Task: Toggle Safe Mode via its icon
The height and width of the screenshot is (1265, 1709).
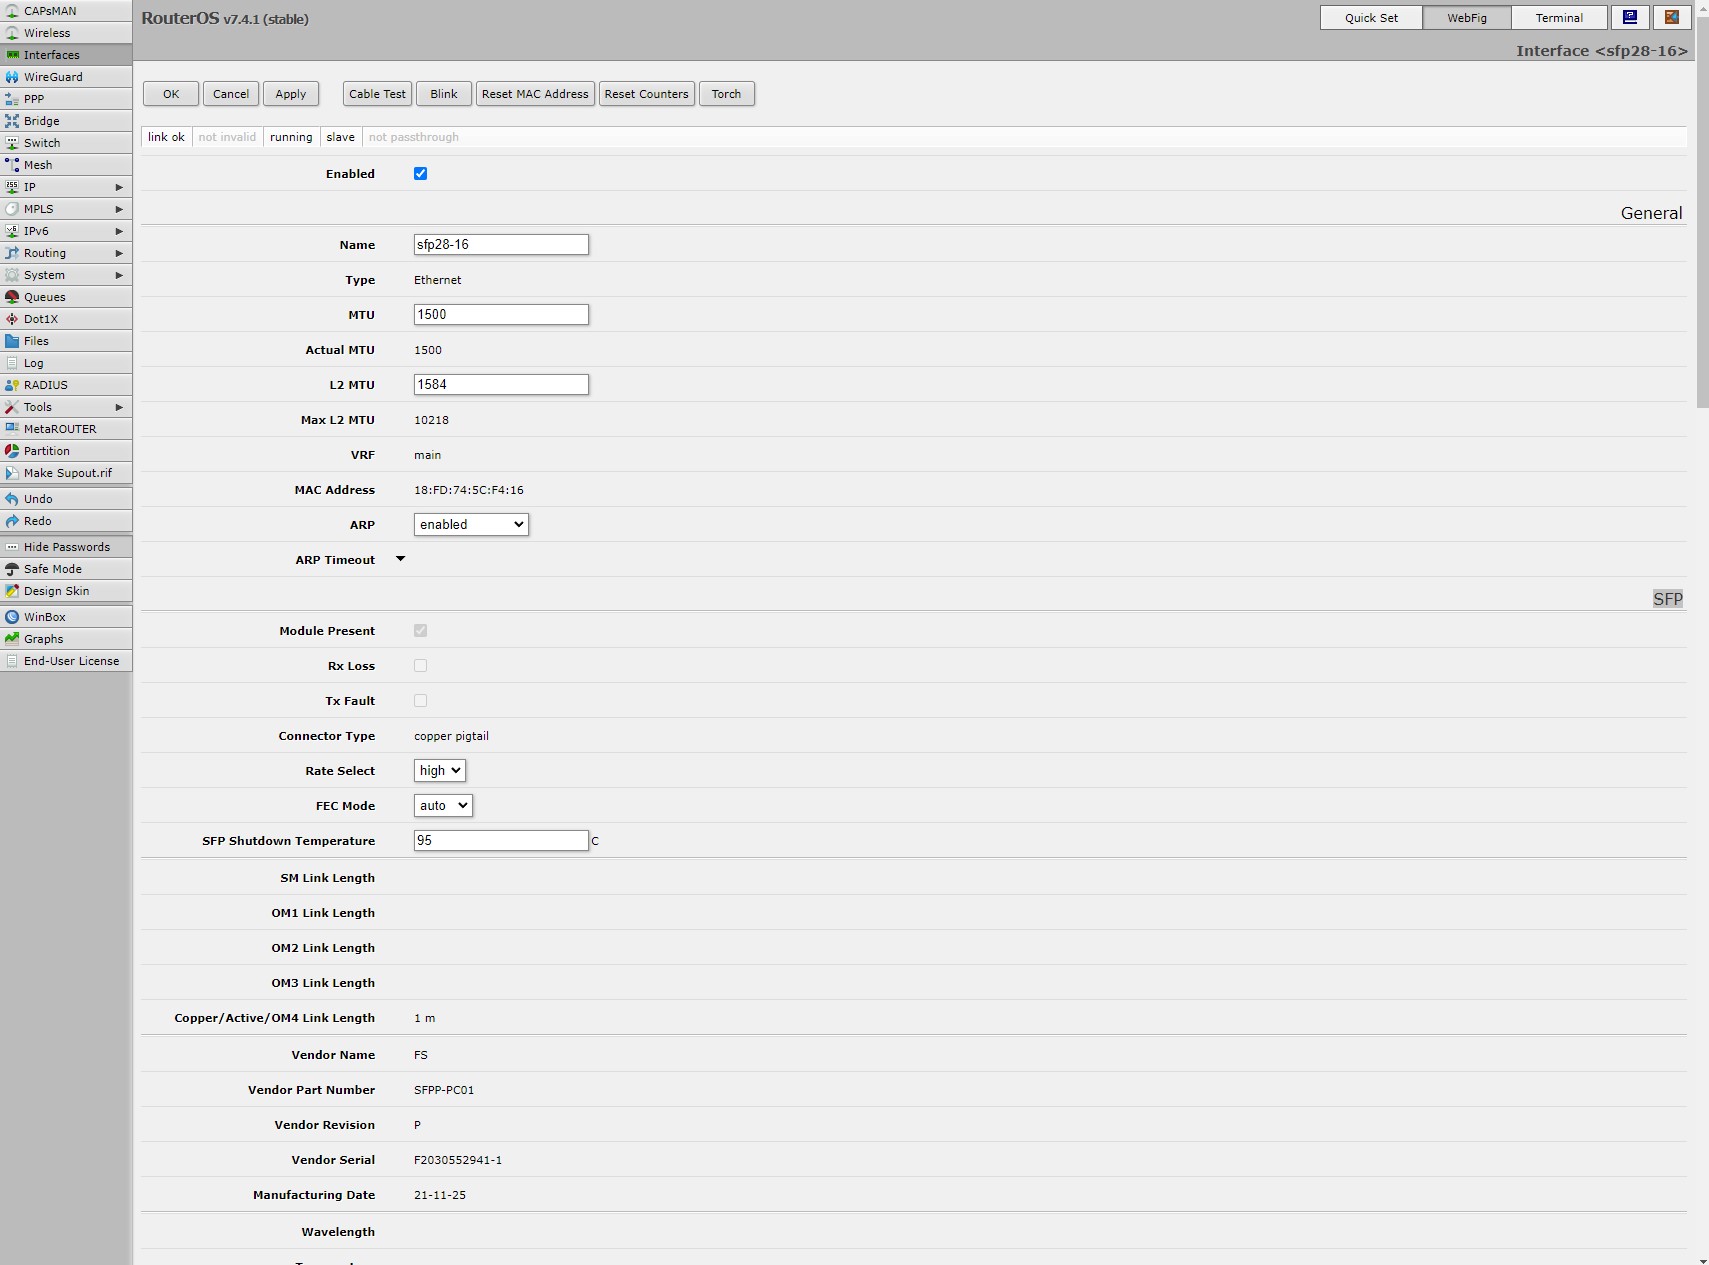Action: click(x=12, y=569)
